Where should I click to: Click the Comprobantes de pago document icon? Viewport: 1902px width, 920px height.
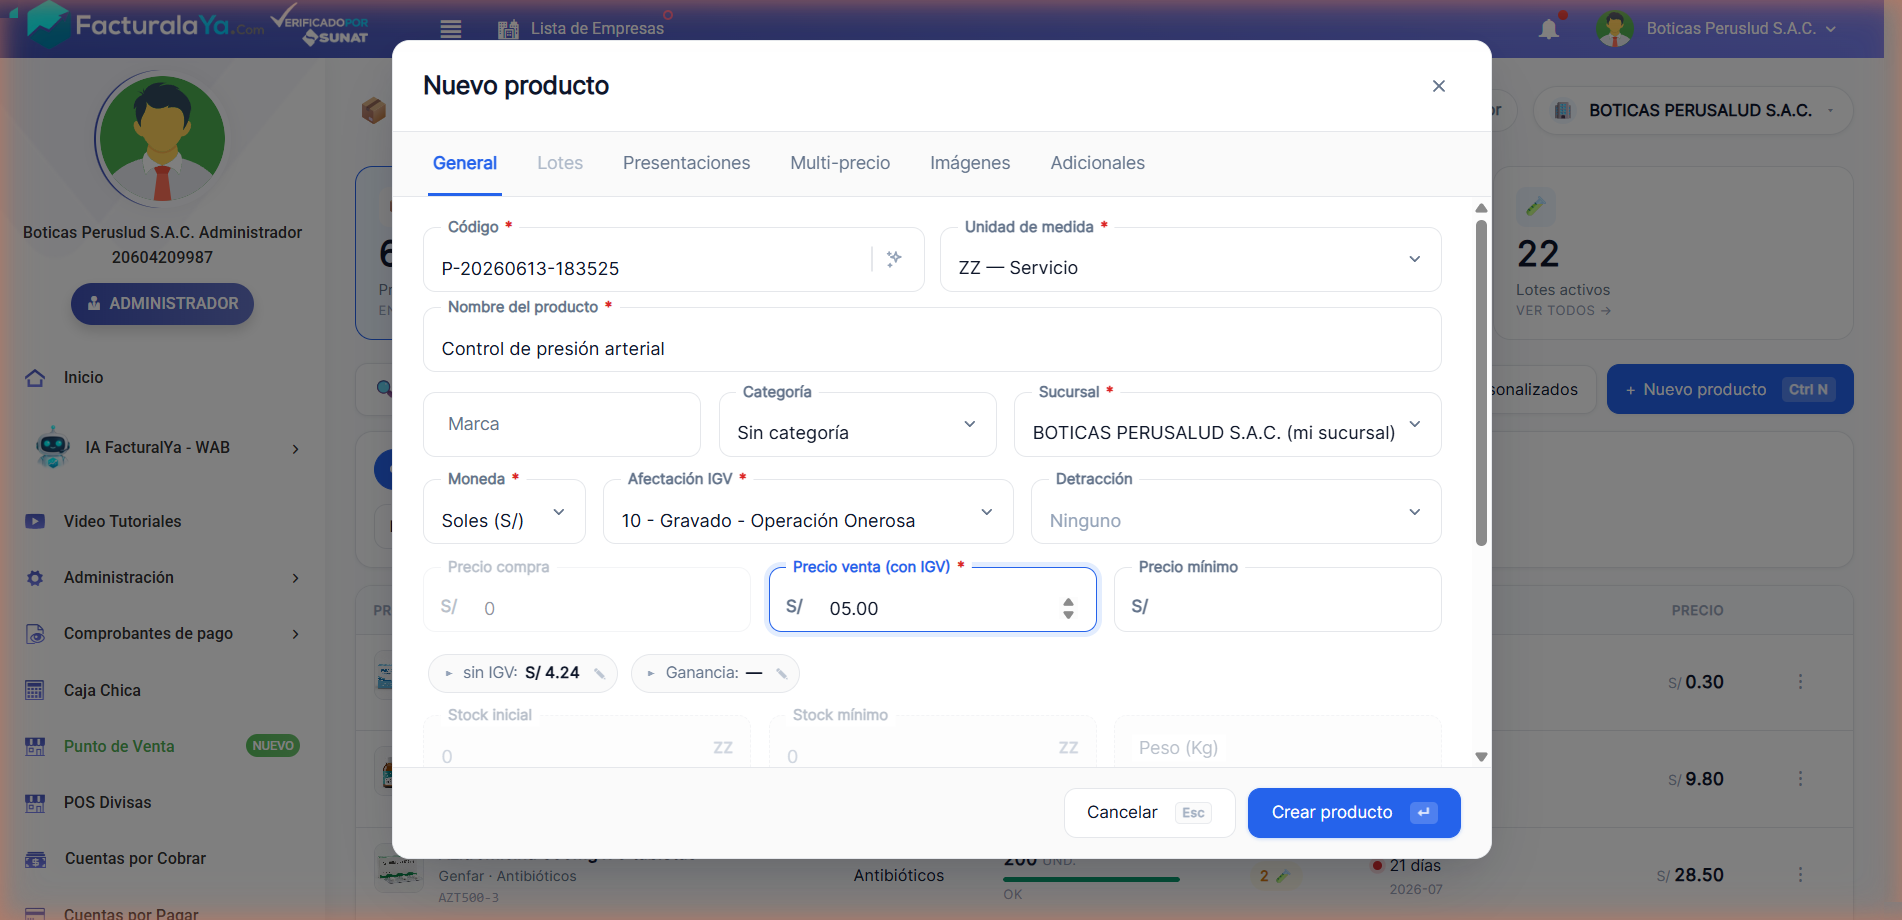pyautogui.click(x=35, y=634)
